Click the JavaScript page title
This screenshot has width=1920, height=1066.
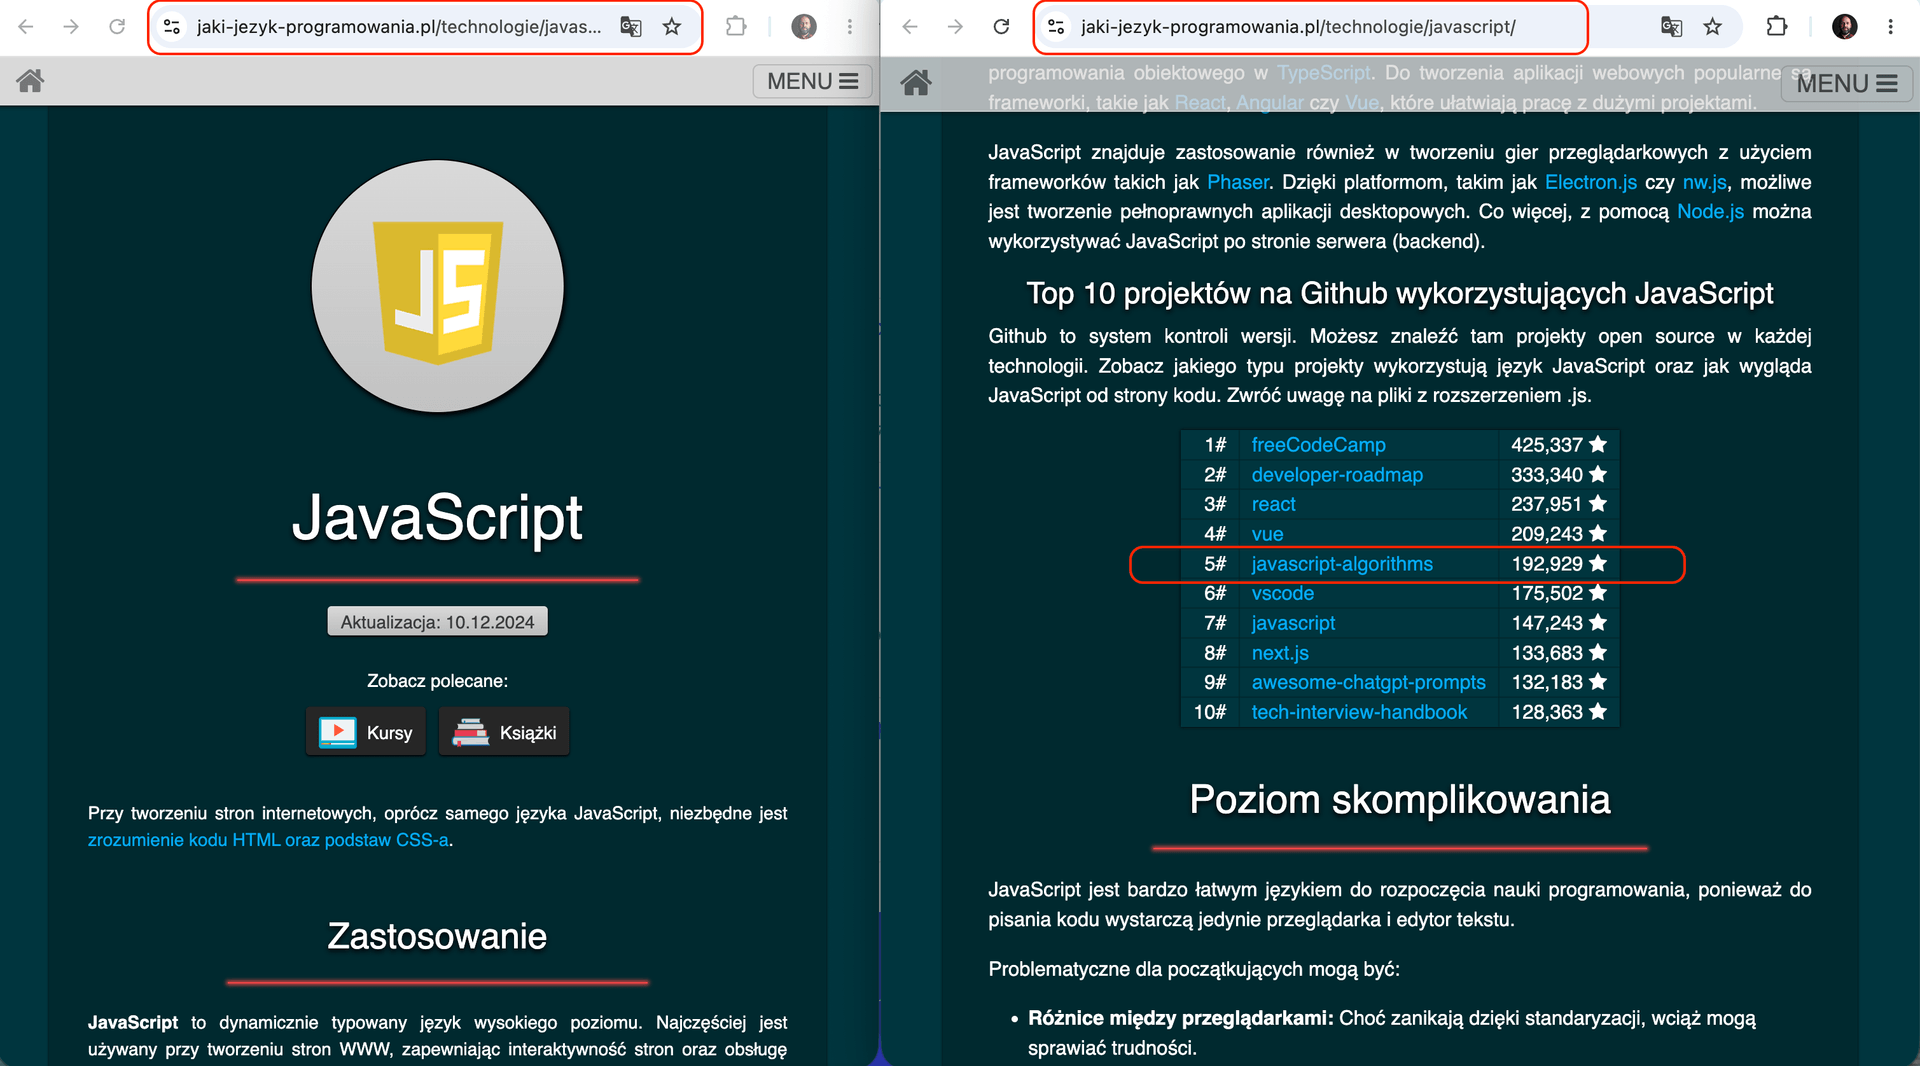(x=437, y=518)
